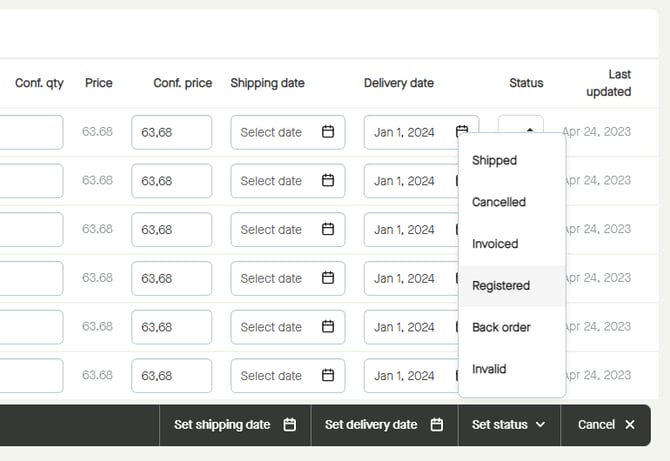Screen dimensions: 670x461
Task: Open calendar icon in last row Shipping date
Action: 328,376
